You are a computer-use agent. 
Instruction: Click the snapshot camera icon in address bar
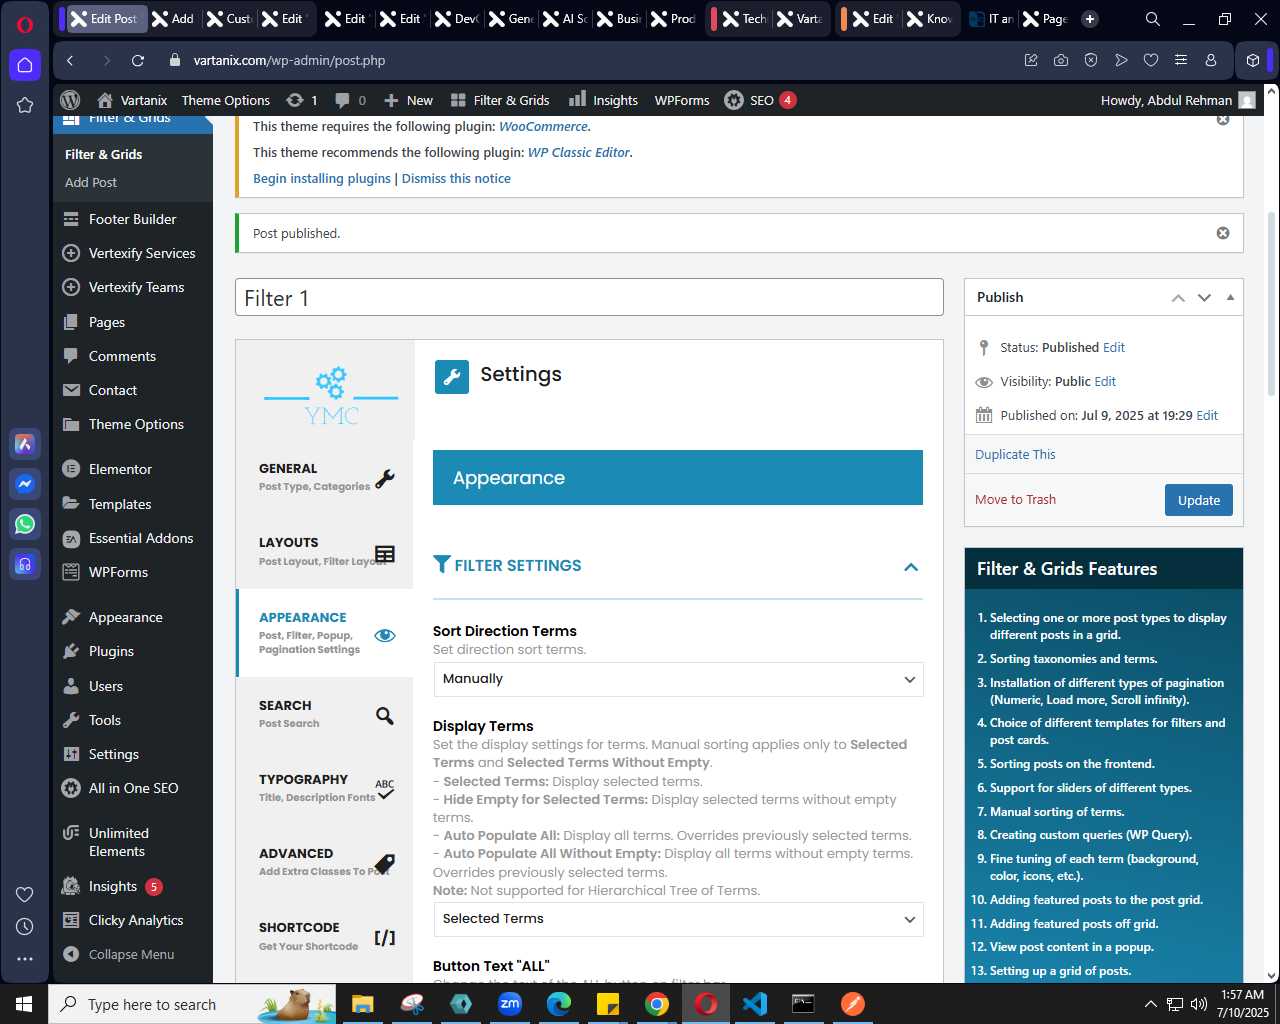(x=1061, y=60)
